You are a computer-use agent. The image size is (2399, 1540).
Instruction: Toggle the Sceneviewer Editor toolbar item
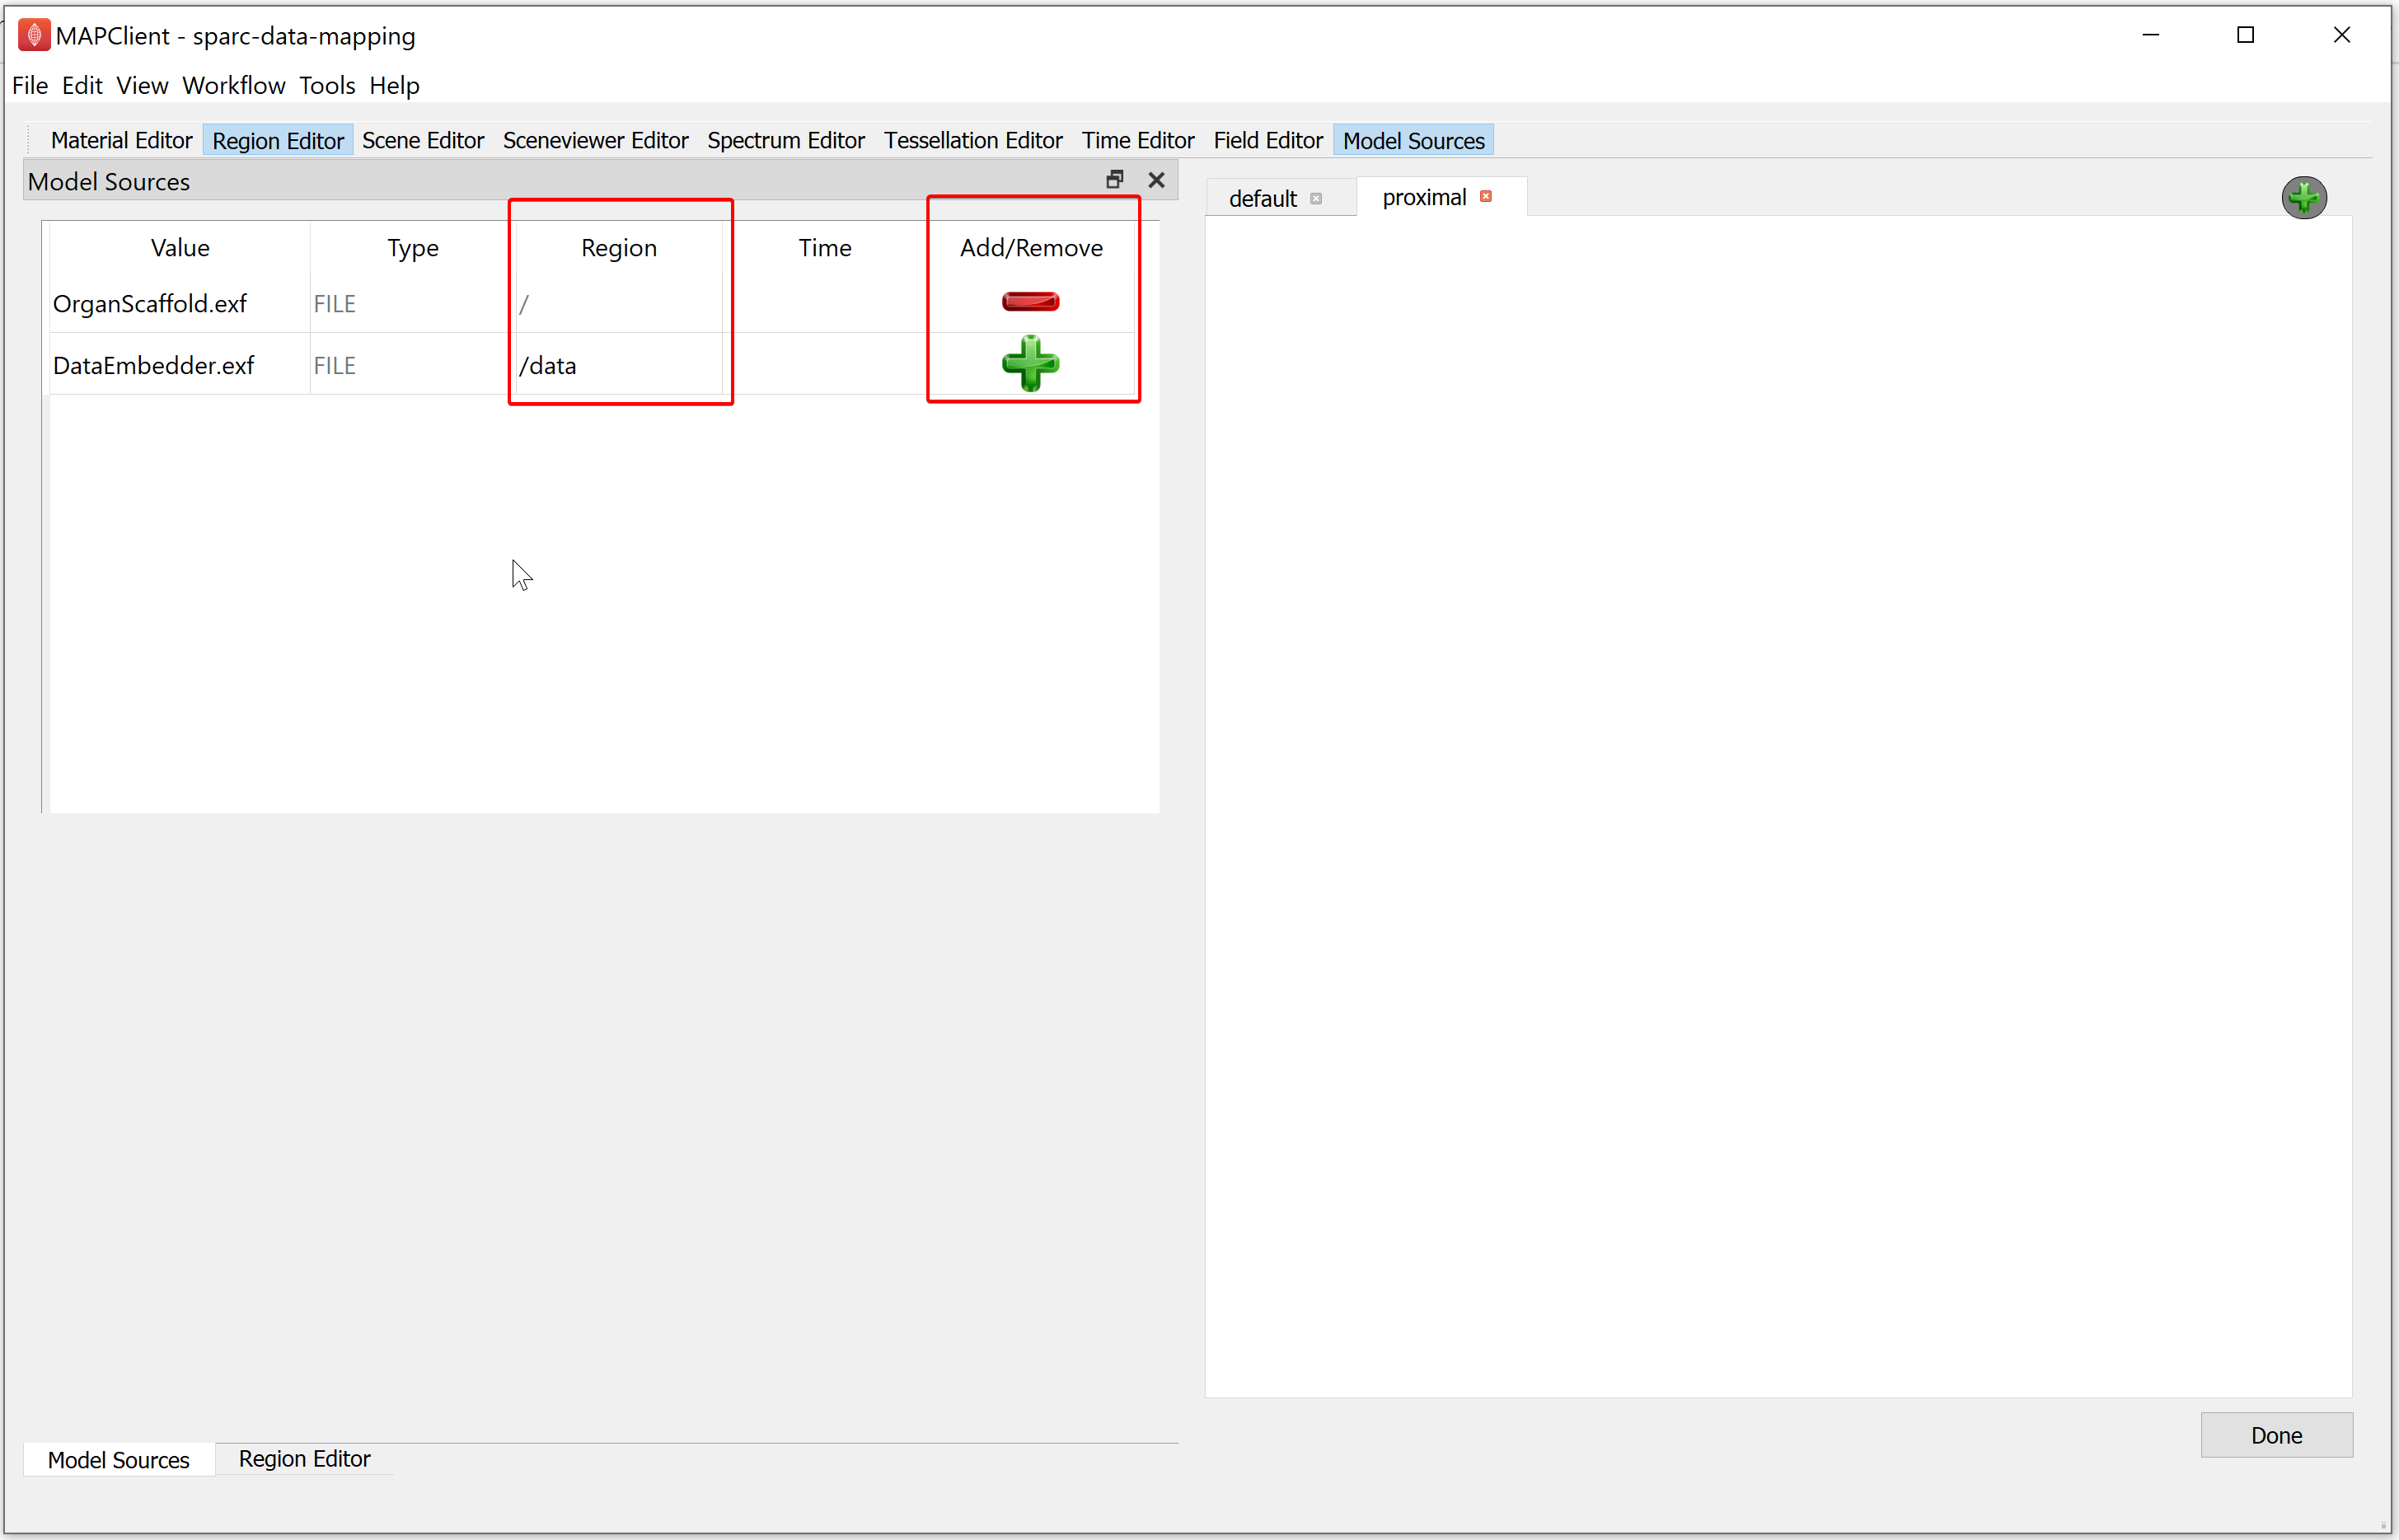pyautogui.click(x=595, y=140)
